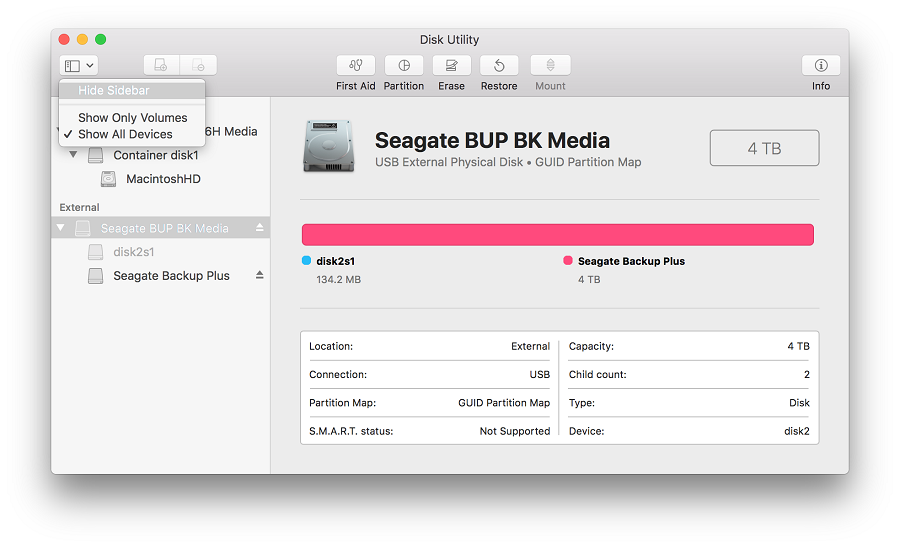
Task: Run First Aid on the disk
Action: (355, 65)
